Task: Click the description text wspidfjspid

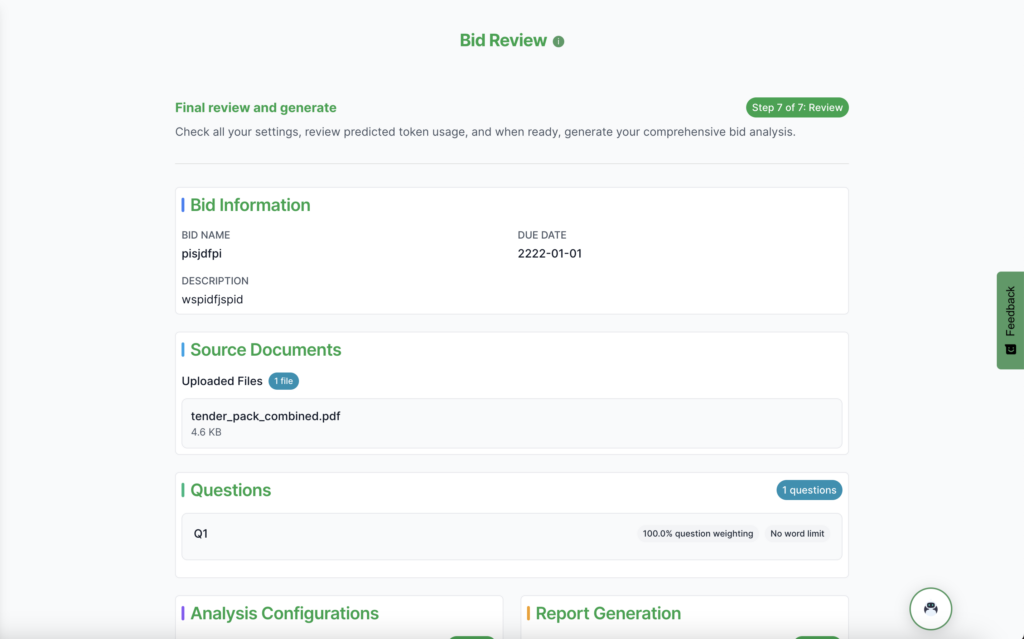Action: click(x=212, y=299)
